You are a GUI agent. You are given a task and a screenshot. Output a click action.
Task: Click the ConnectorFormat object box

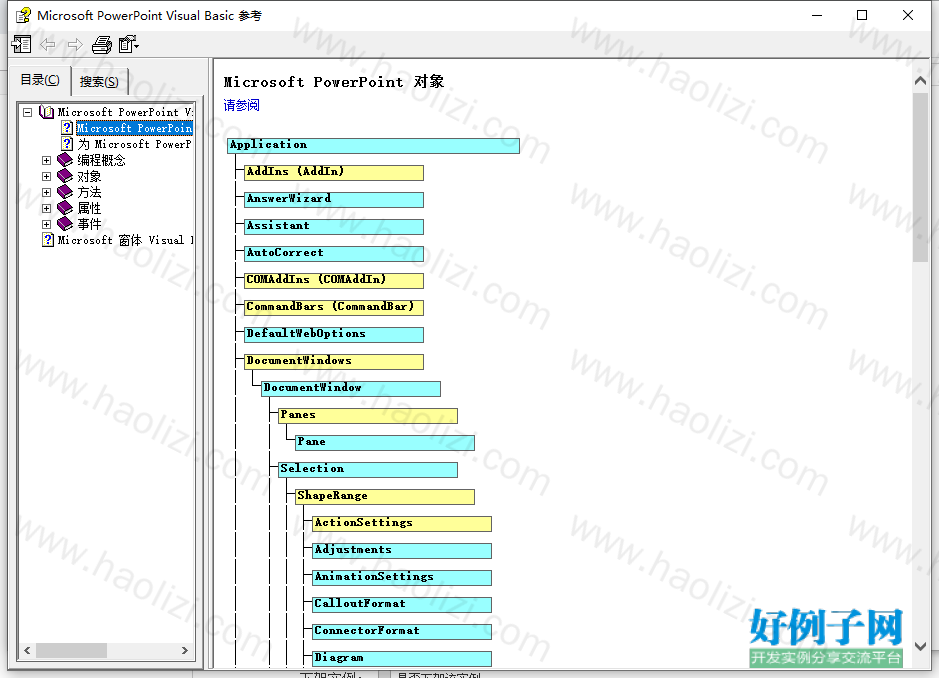click(x=402, y=631)
